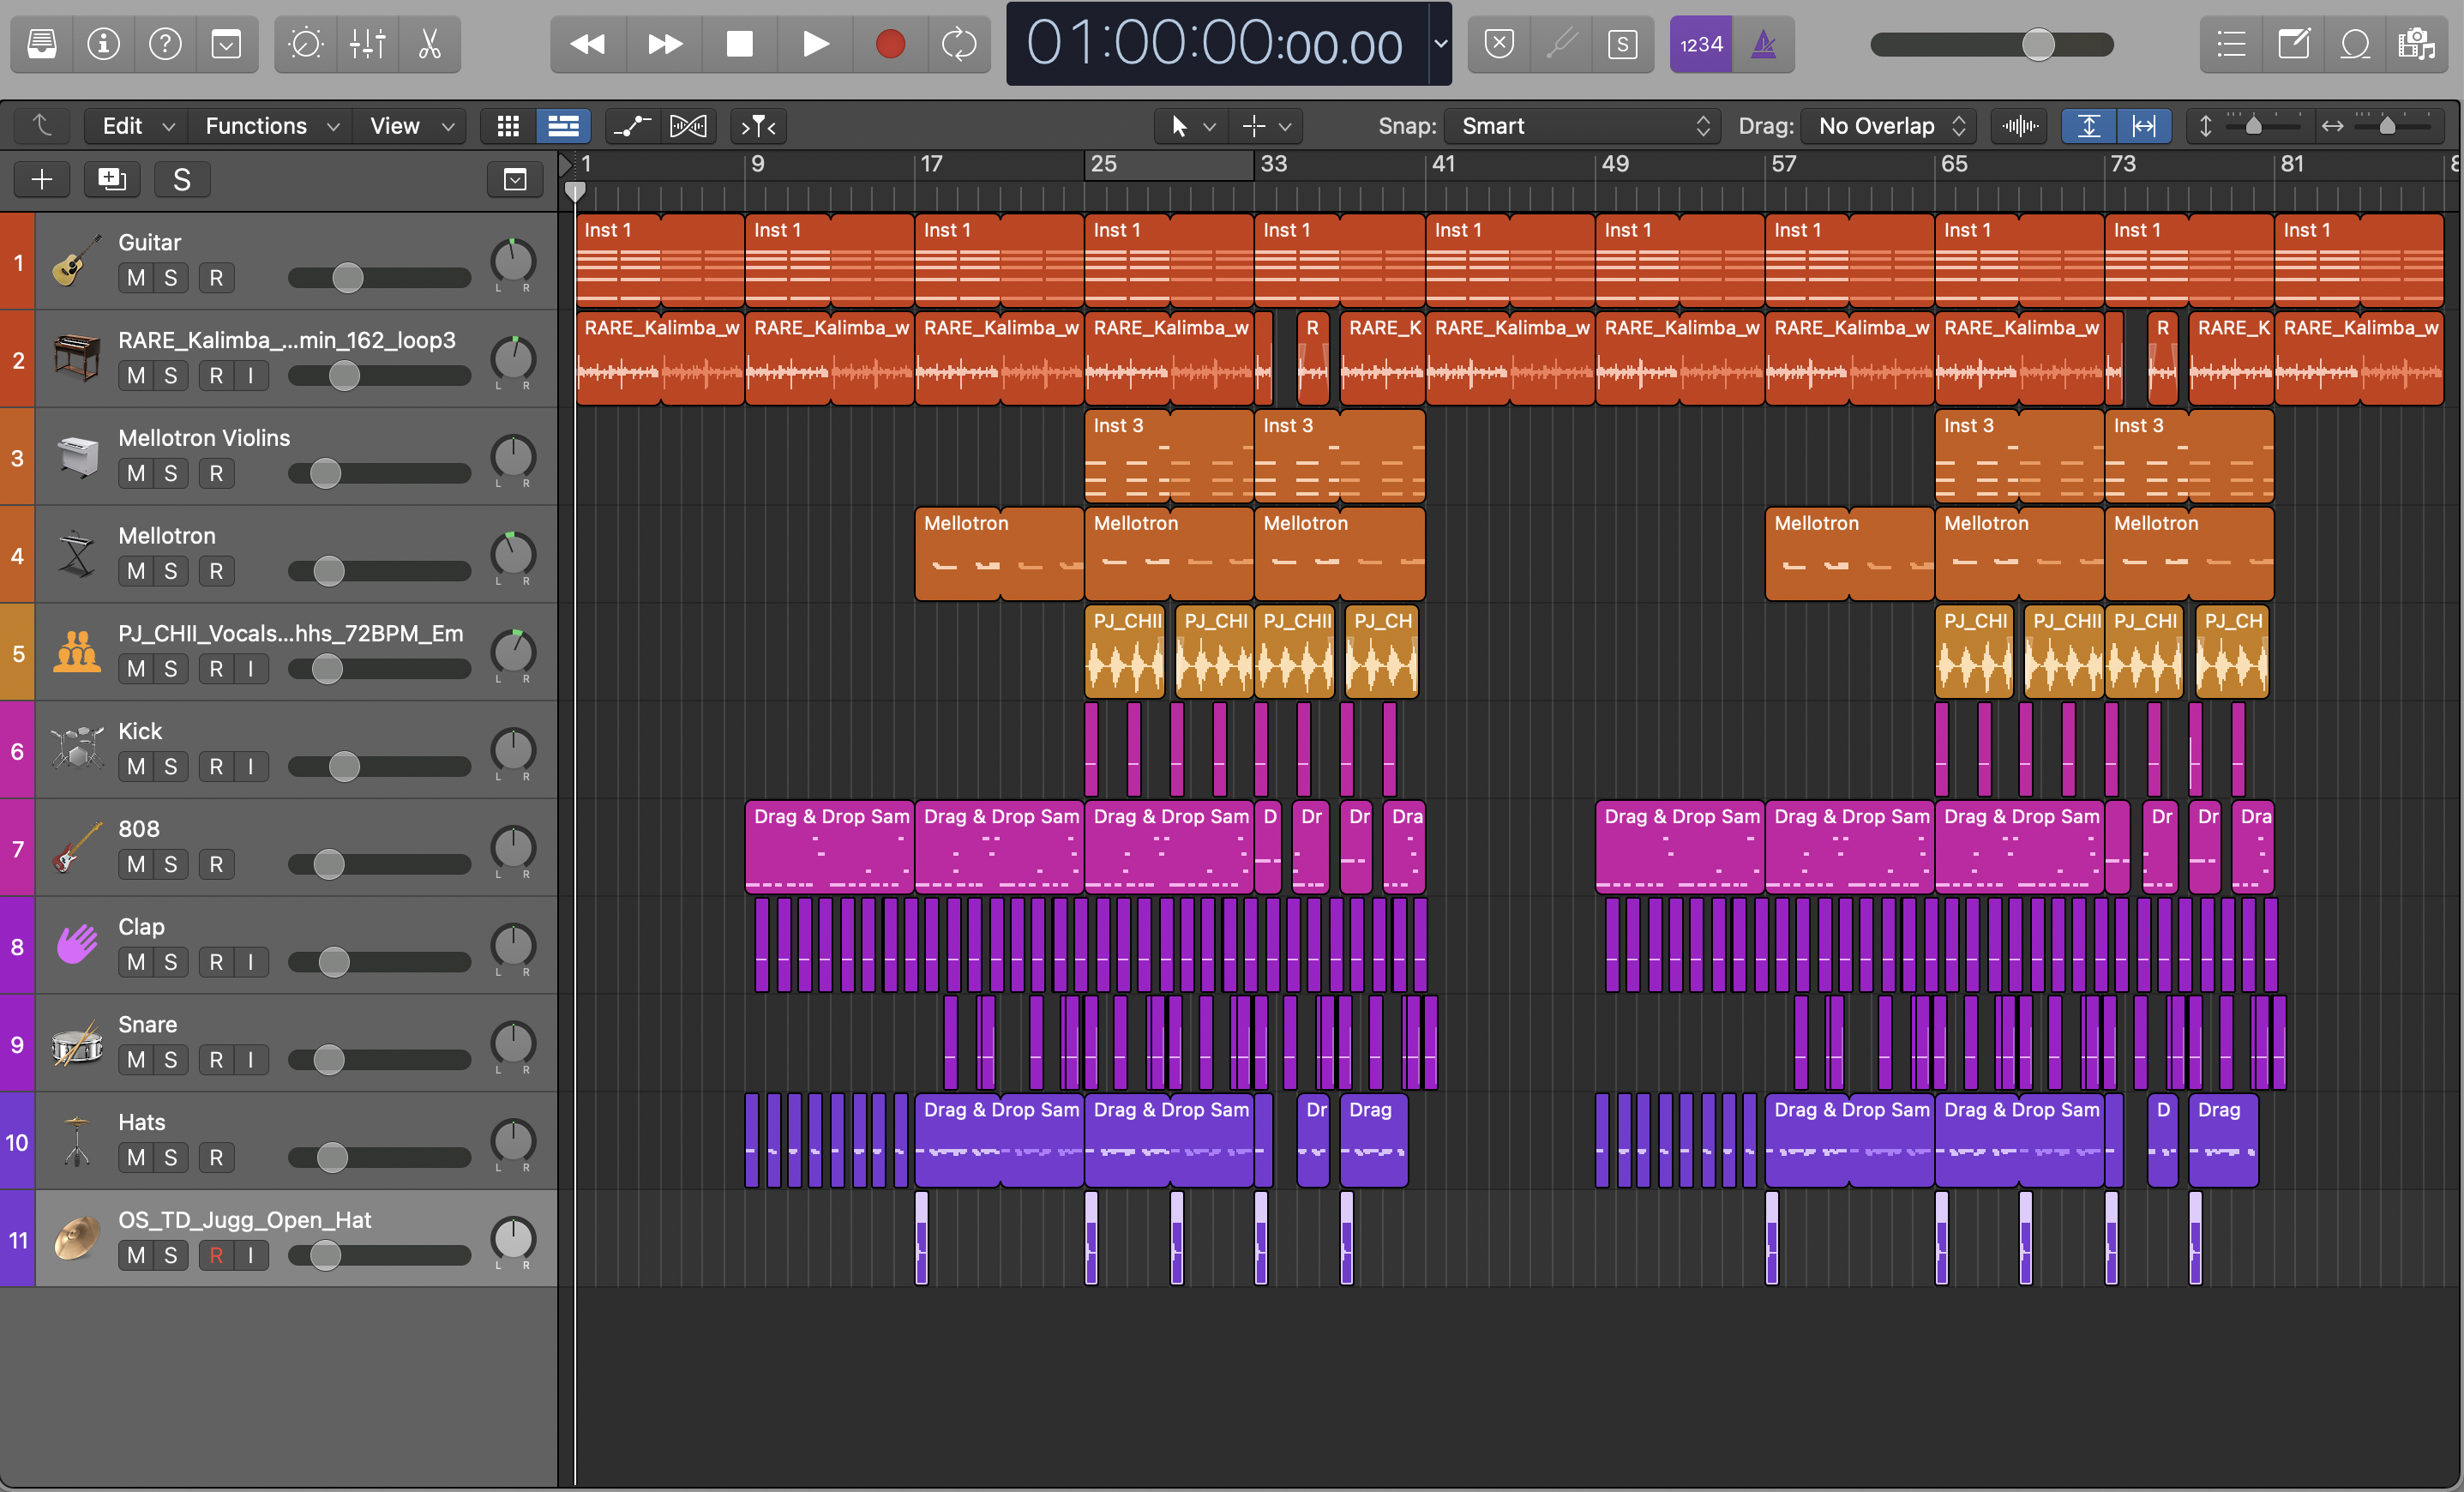
Task: Disable record on OS_TD_Jugg_Open_Hat track
Action: point(217,1255)
